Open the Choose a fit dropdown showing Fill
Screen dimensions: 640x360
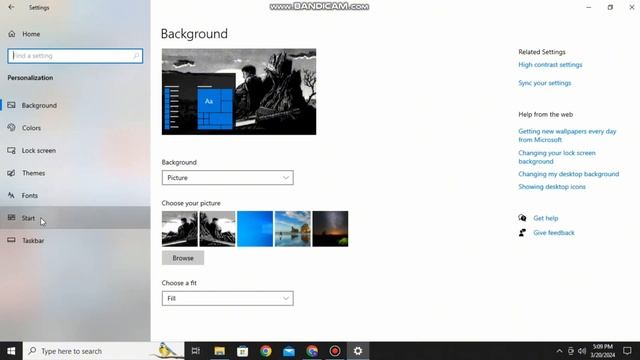click(x=227, y=298)
